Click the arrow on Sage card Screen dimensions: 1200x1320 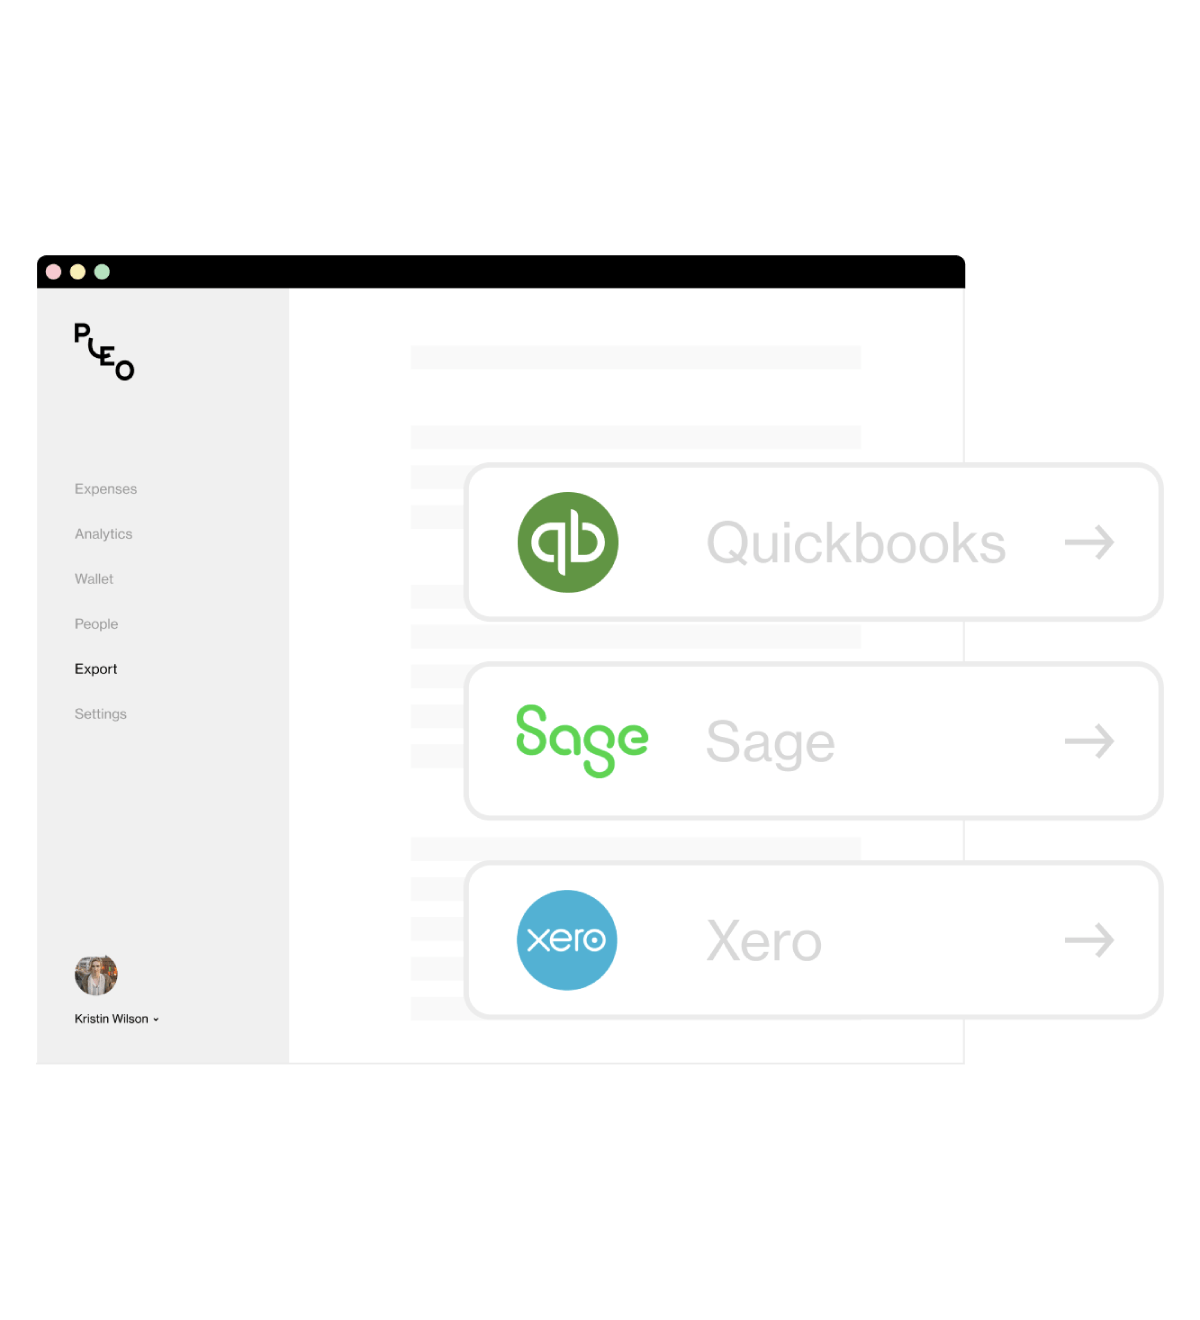pos(1089,741)
